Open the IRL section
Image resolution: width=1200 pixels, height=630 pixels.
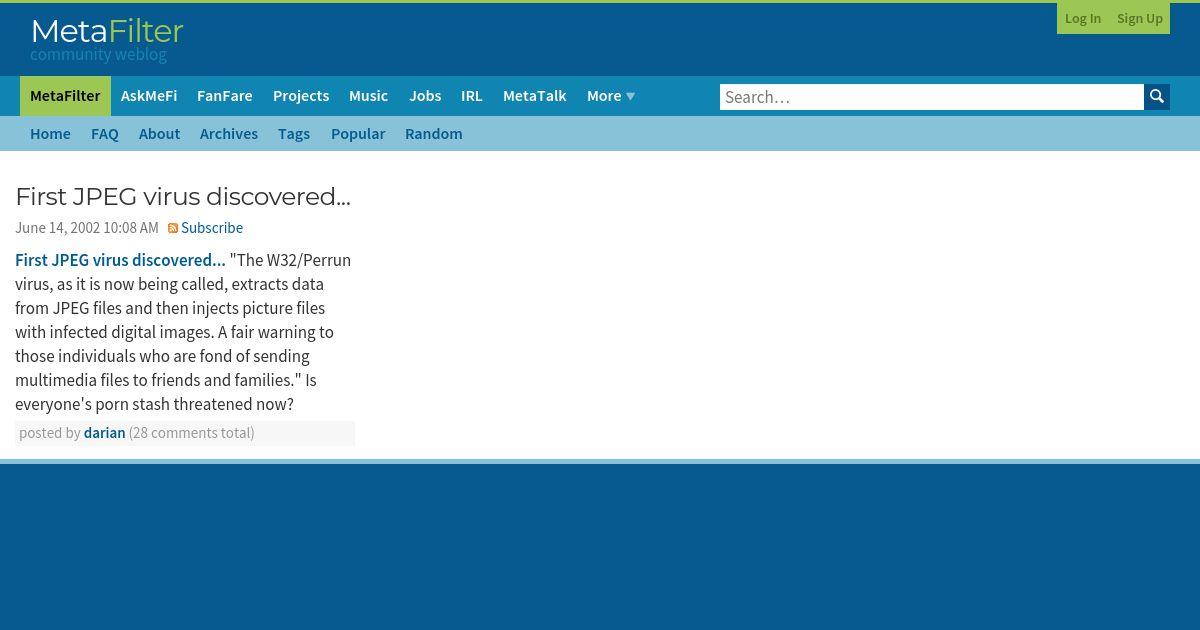pos(472,96)
